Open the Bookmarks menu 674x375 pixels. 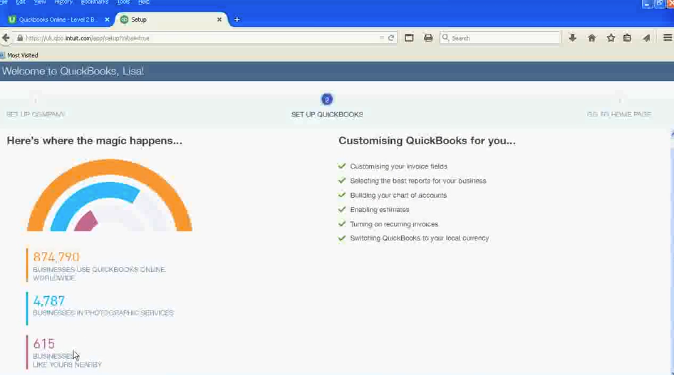click(x=94, y=2)
